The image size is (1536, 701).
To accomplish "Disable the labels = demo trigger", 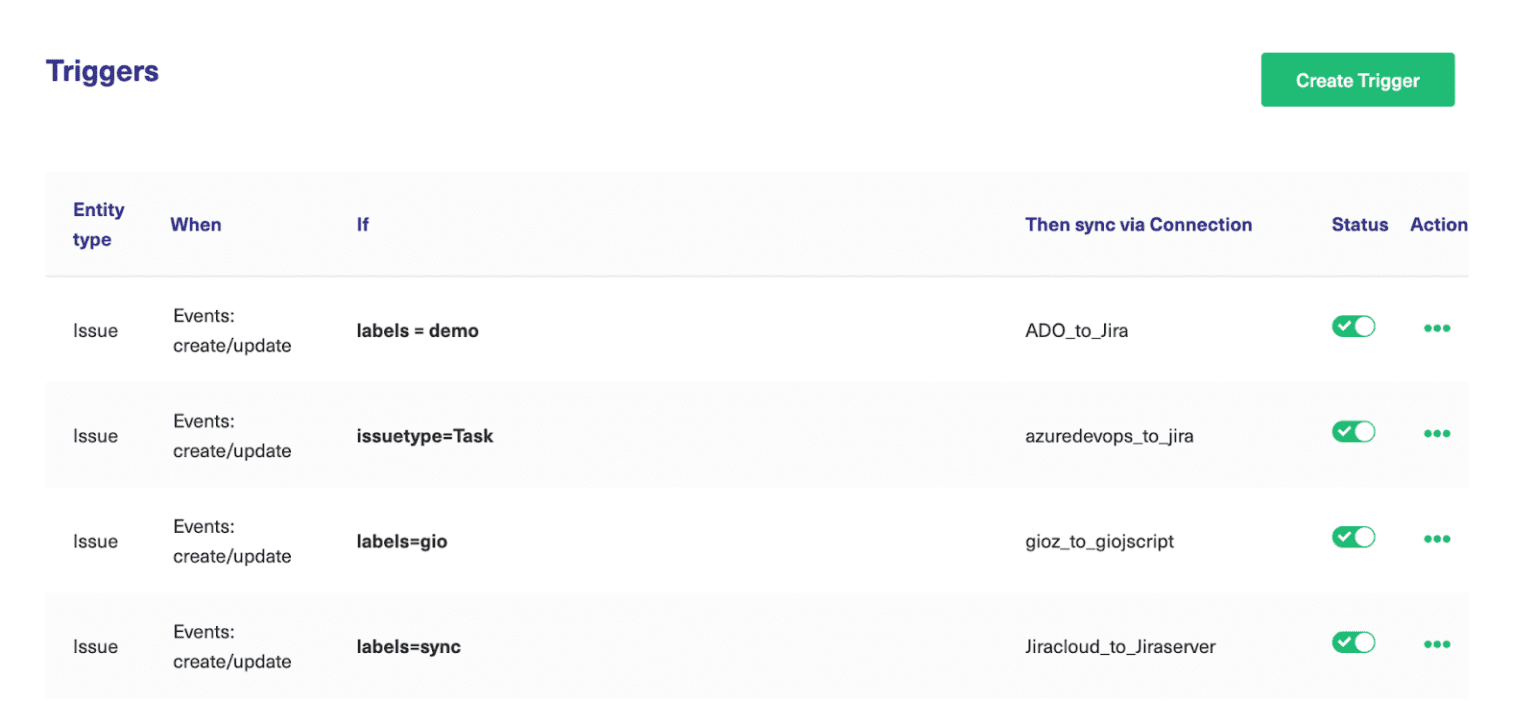I will [1353, 326].
